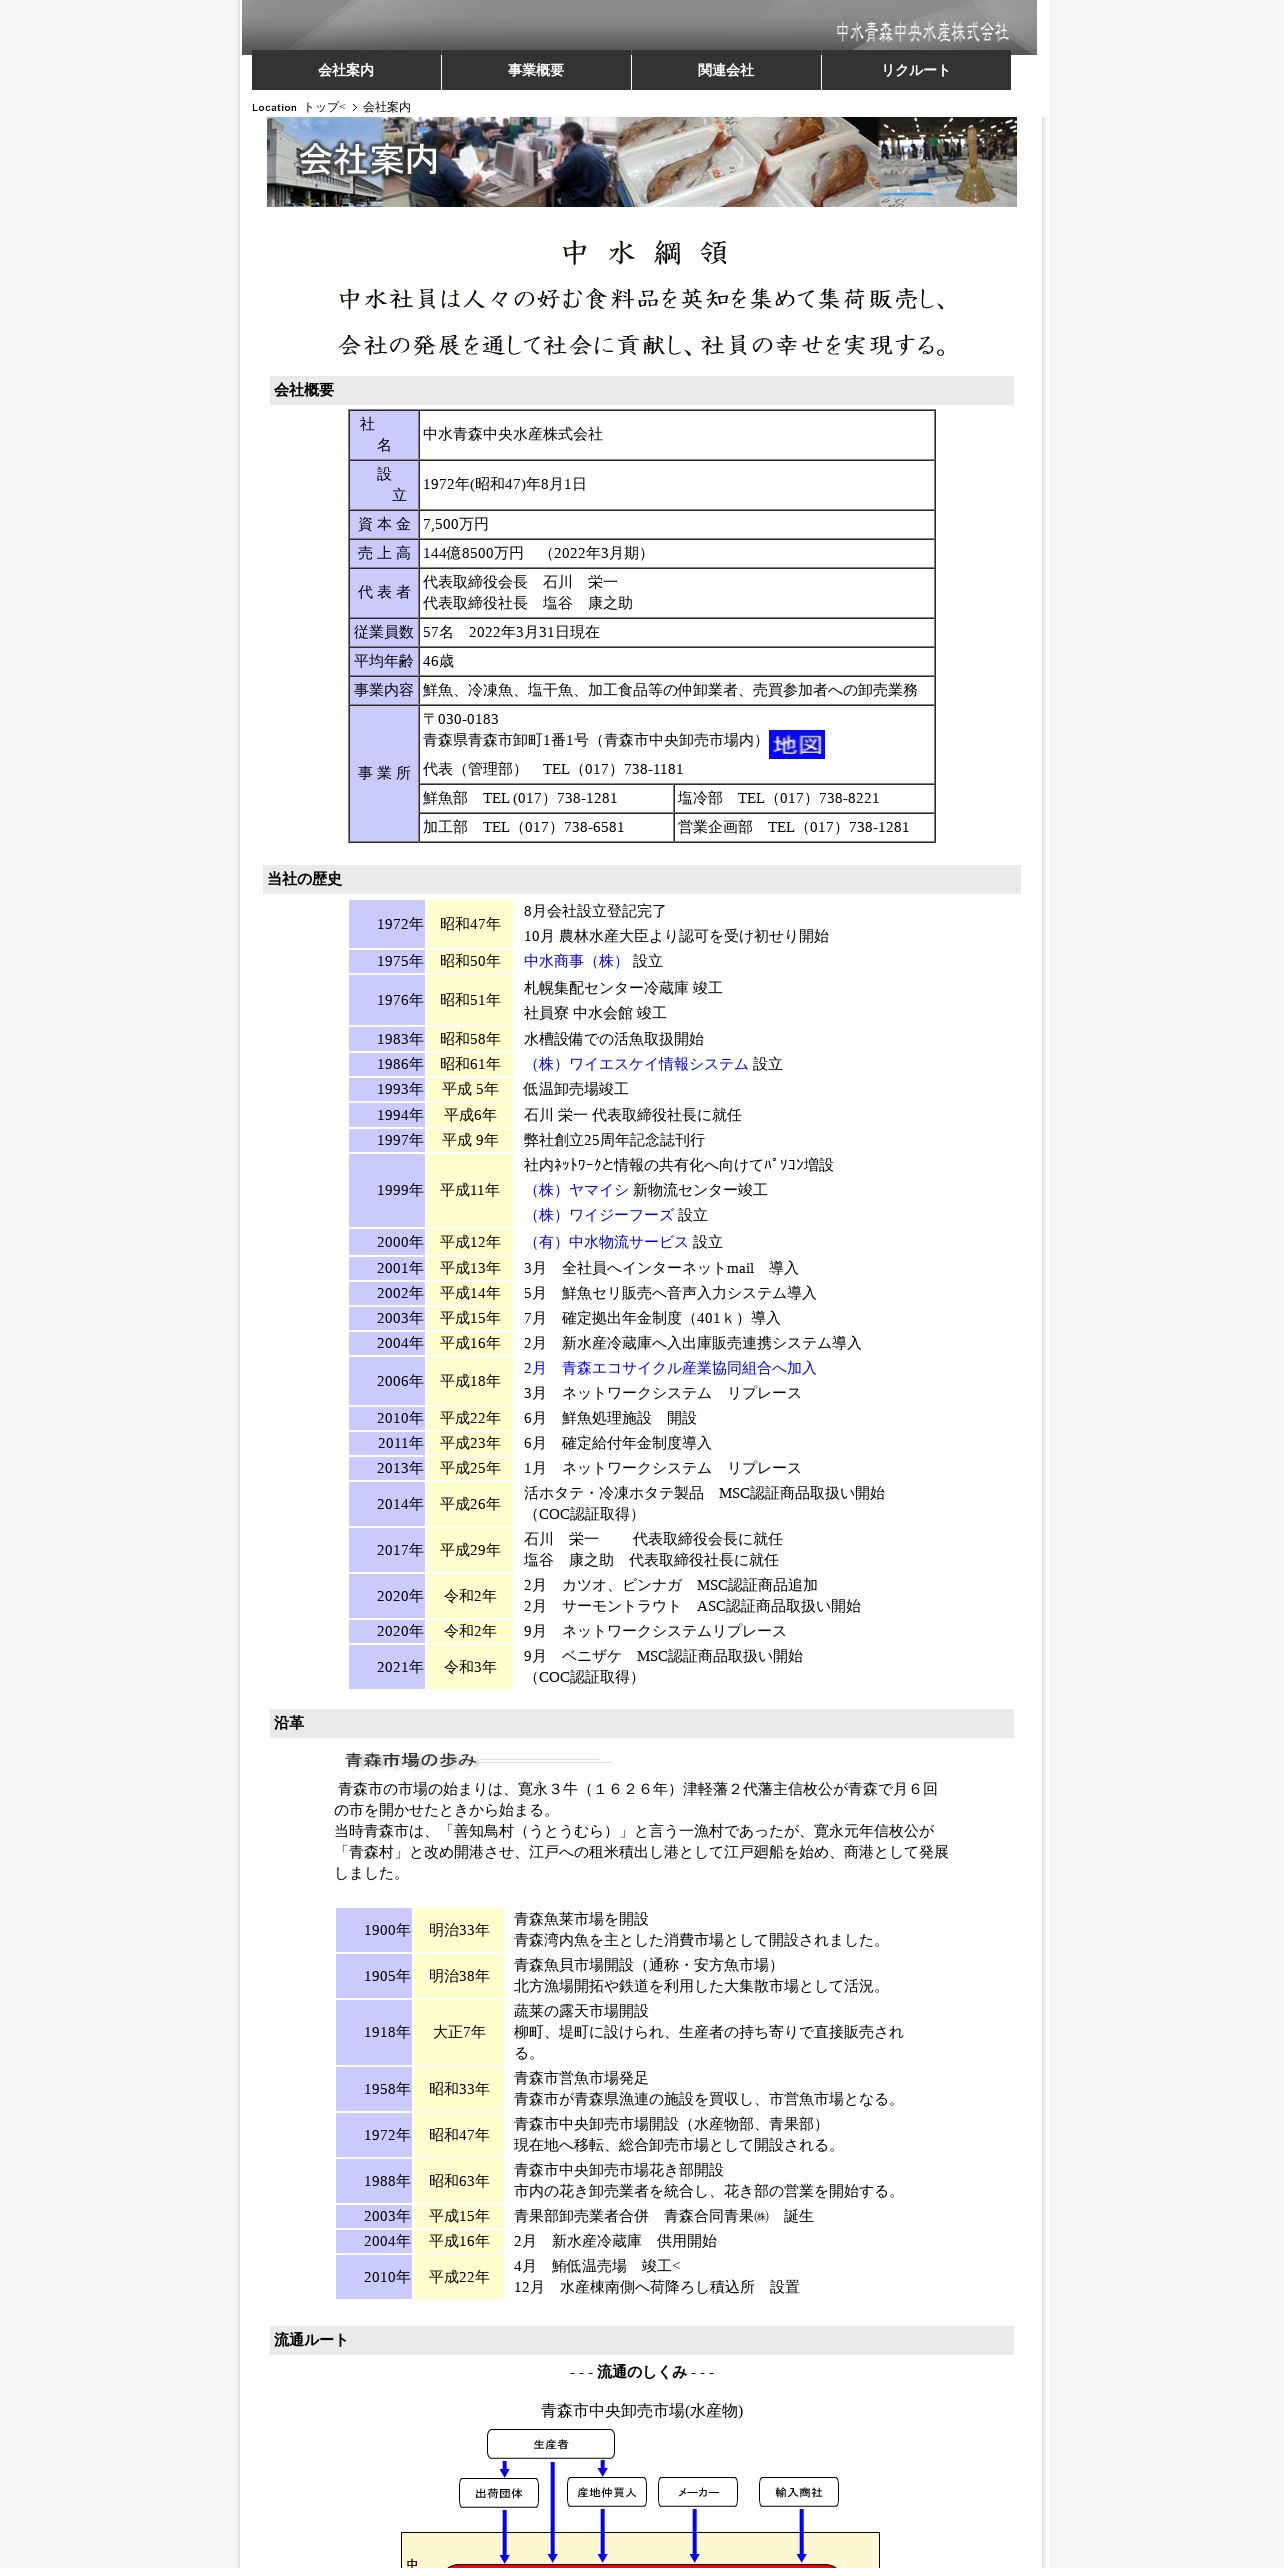Select 青森市営魚市場発足 entry
1284x2568 pixels.
tap(581, 2078)
